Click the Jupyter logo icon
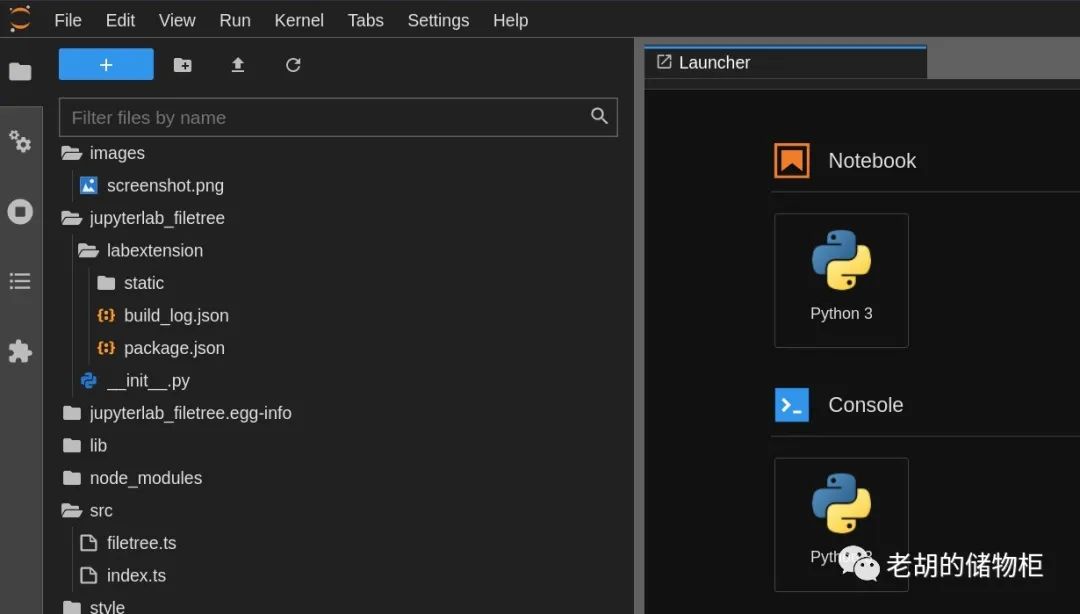 pos(20,19)
